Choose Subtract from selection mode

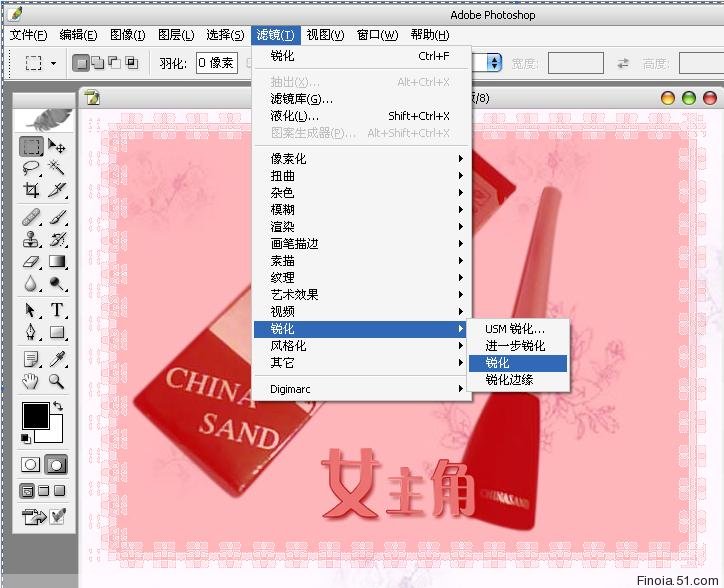(114, 62)
